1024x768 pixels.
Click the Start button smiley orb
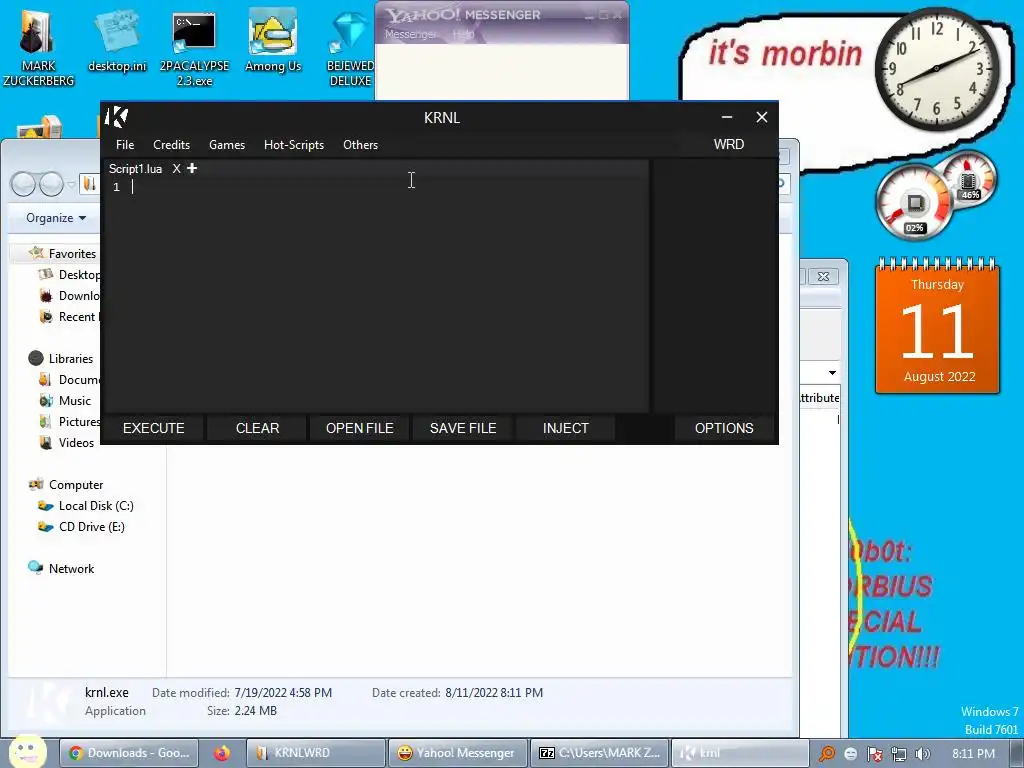[x=27, y=751]
